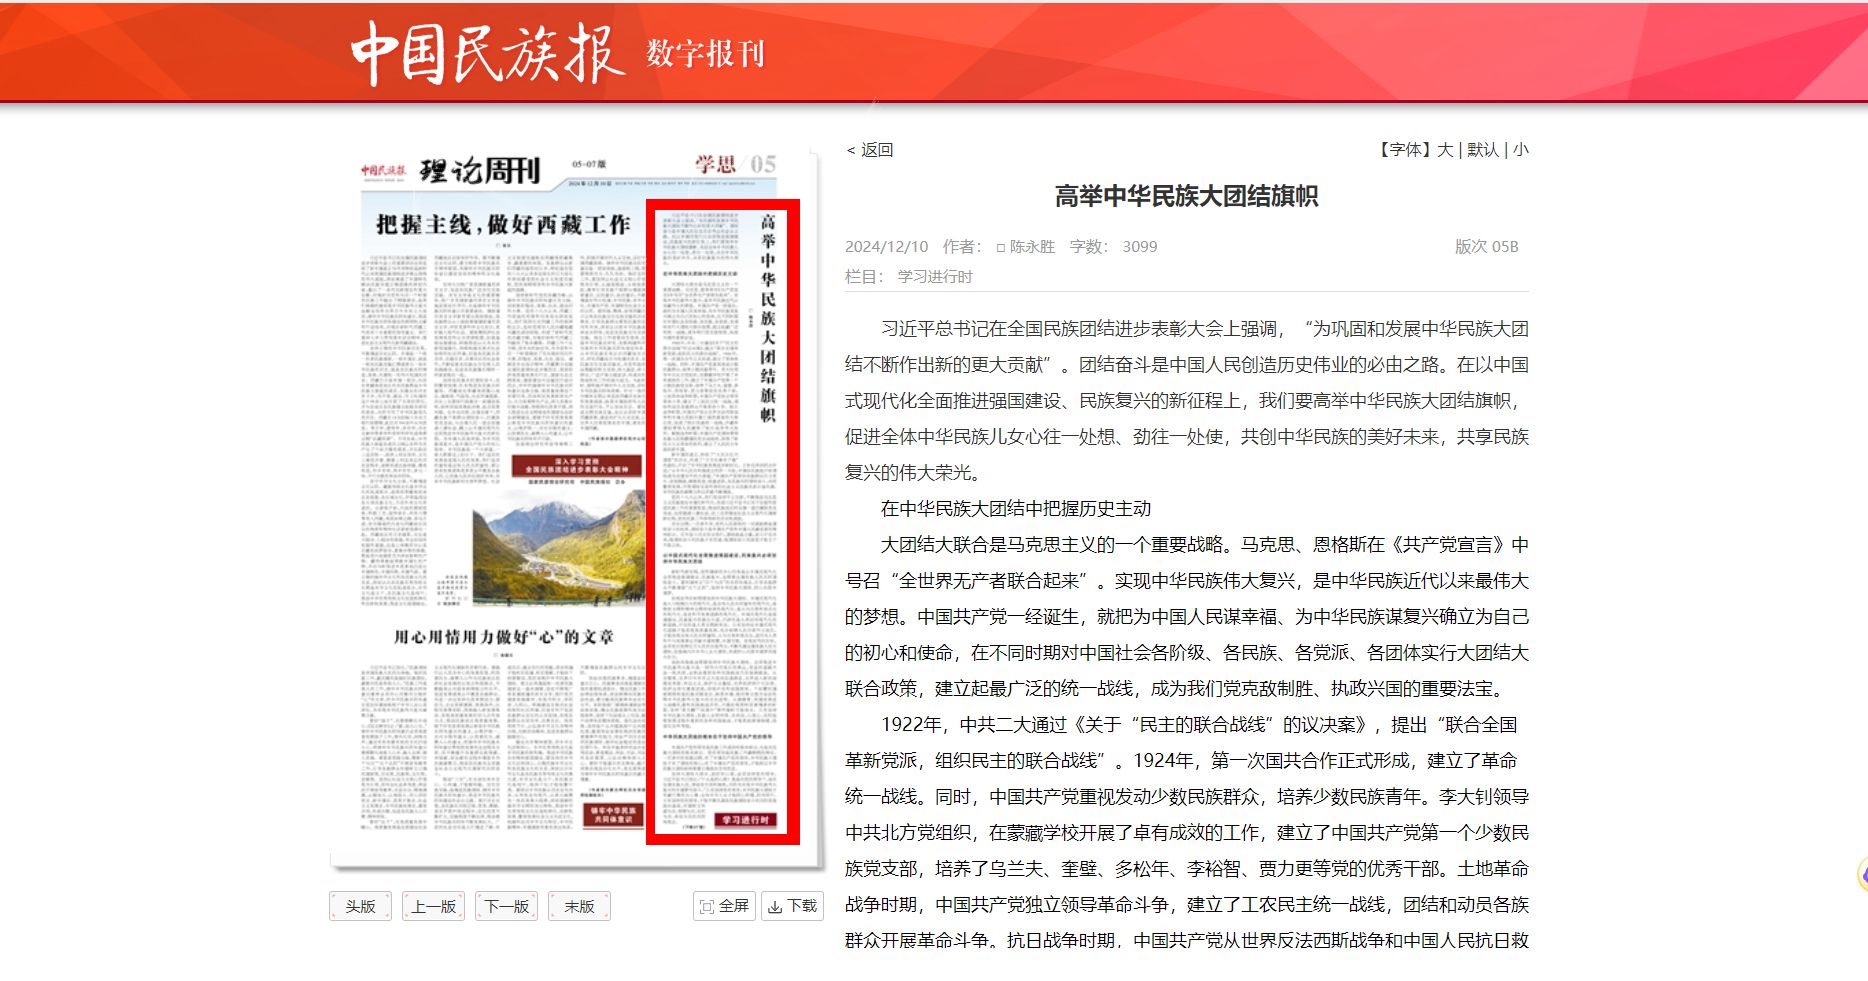Jump to the front page with 头版
The height and width of the screenshot is (981, 1868).
360,906
